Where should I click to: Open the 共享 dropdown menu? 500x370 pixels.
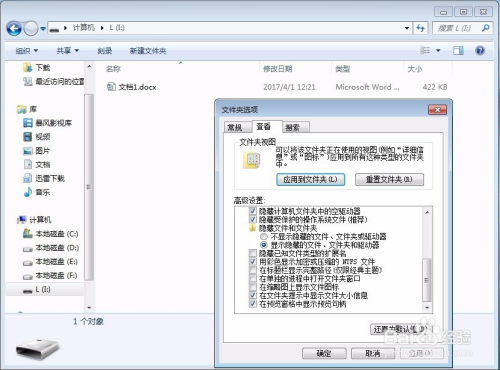[x=68, y=51]
